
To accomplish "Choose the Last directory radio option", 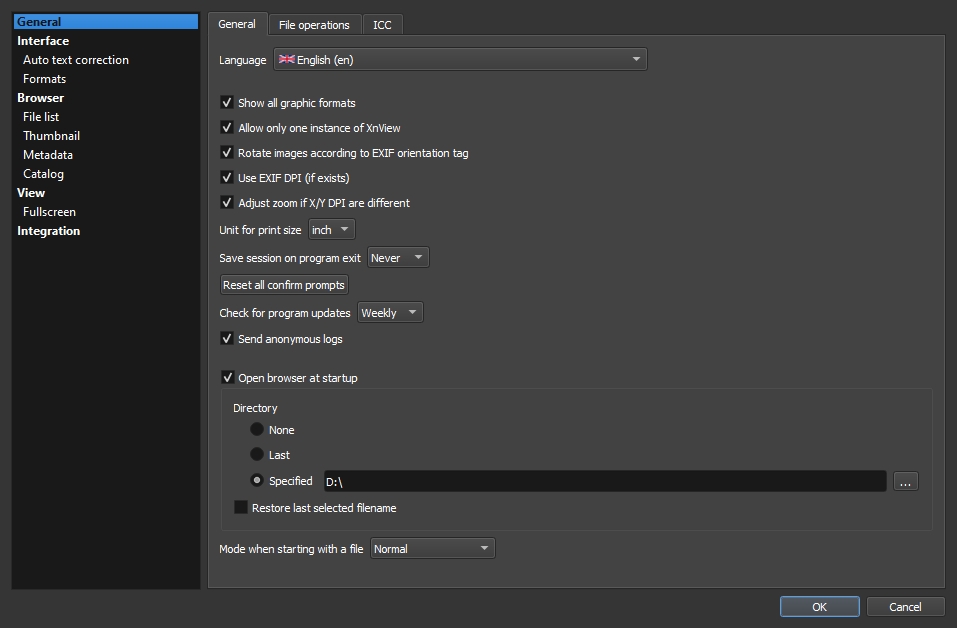I will point(257,455).
